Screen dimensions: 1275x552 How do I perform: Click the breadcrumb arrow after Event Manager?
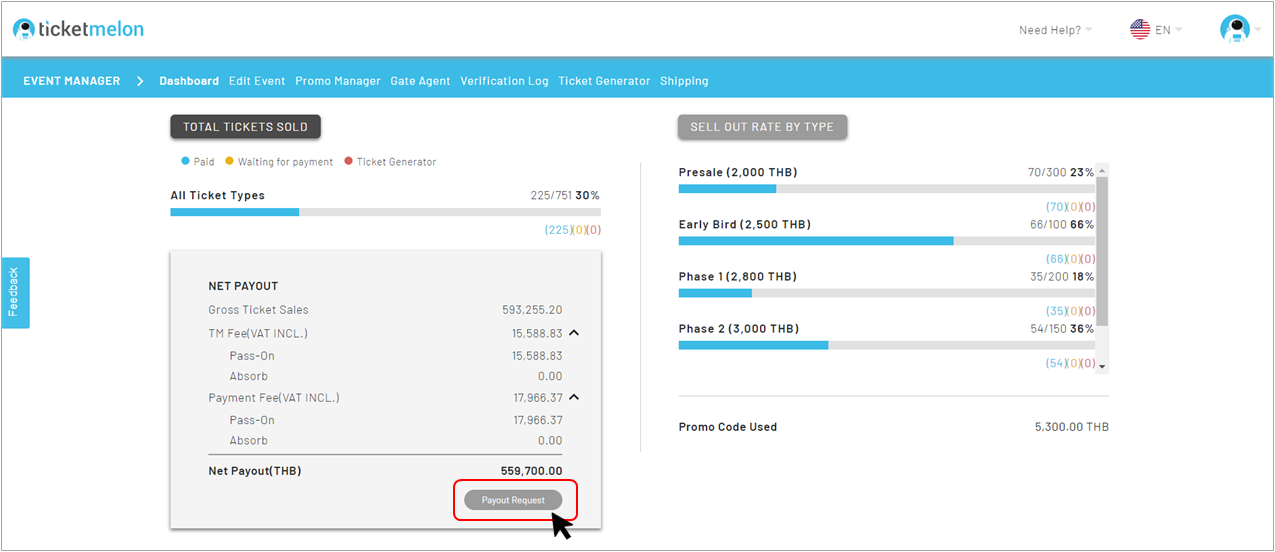(140, 81)
